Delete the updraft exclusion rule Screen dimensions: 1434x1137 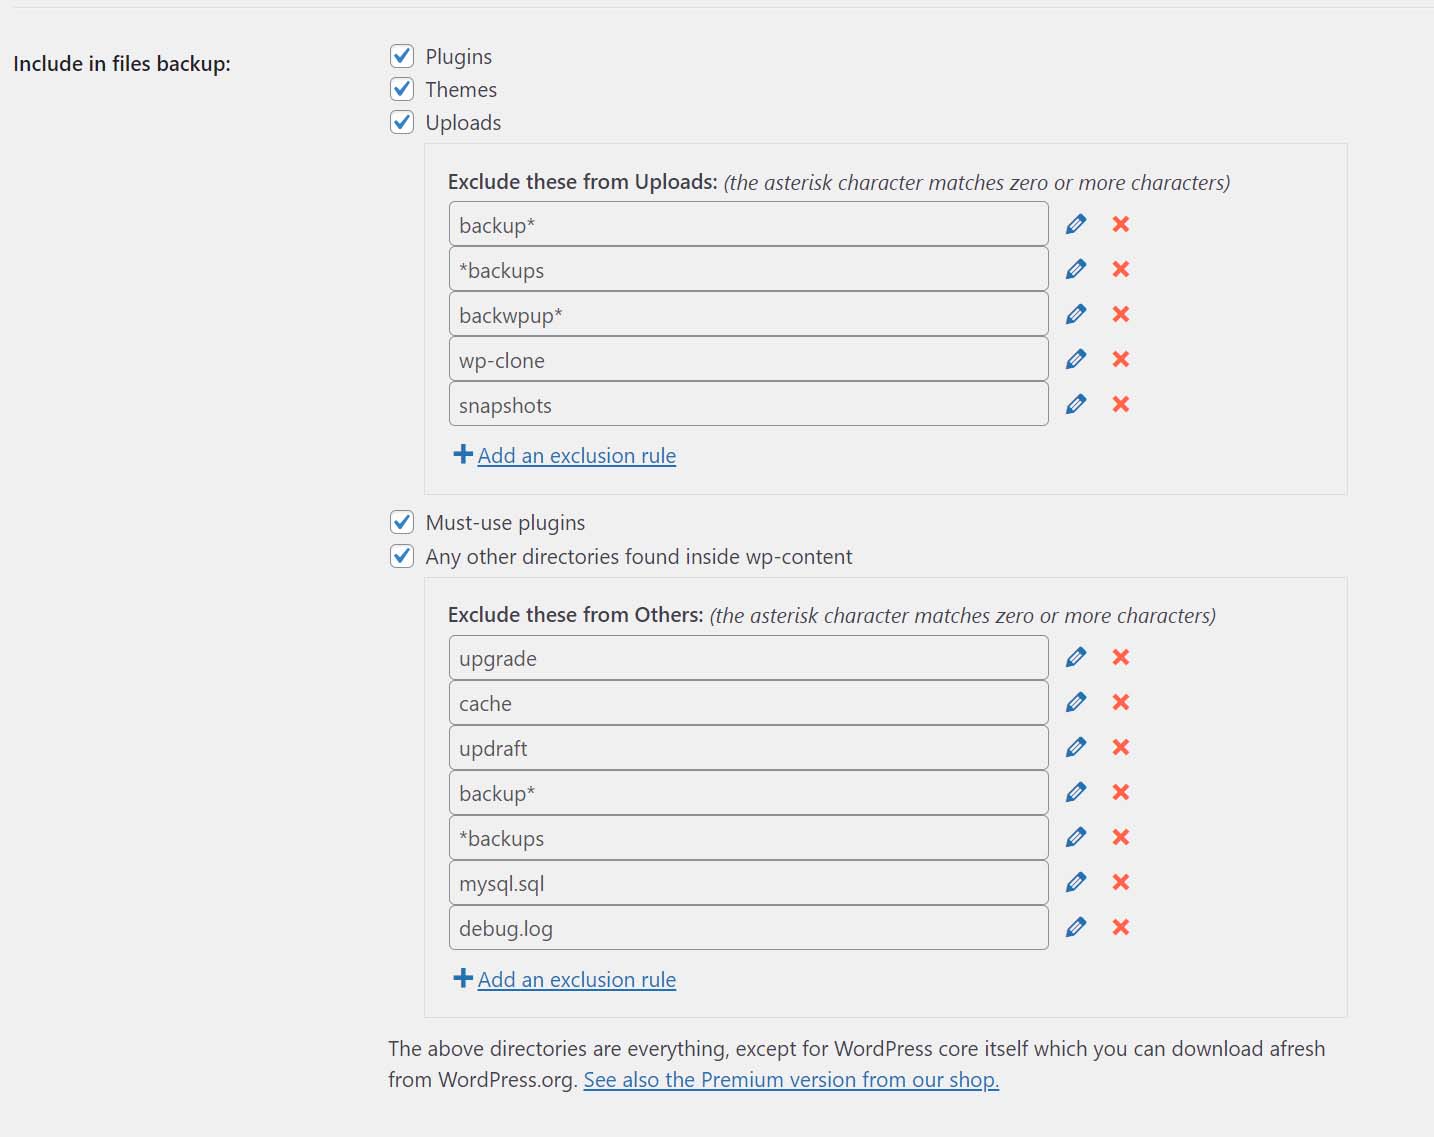click(x=1120, y=747)
